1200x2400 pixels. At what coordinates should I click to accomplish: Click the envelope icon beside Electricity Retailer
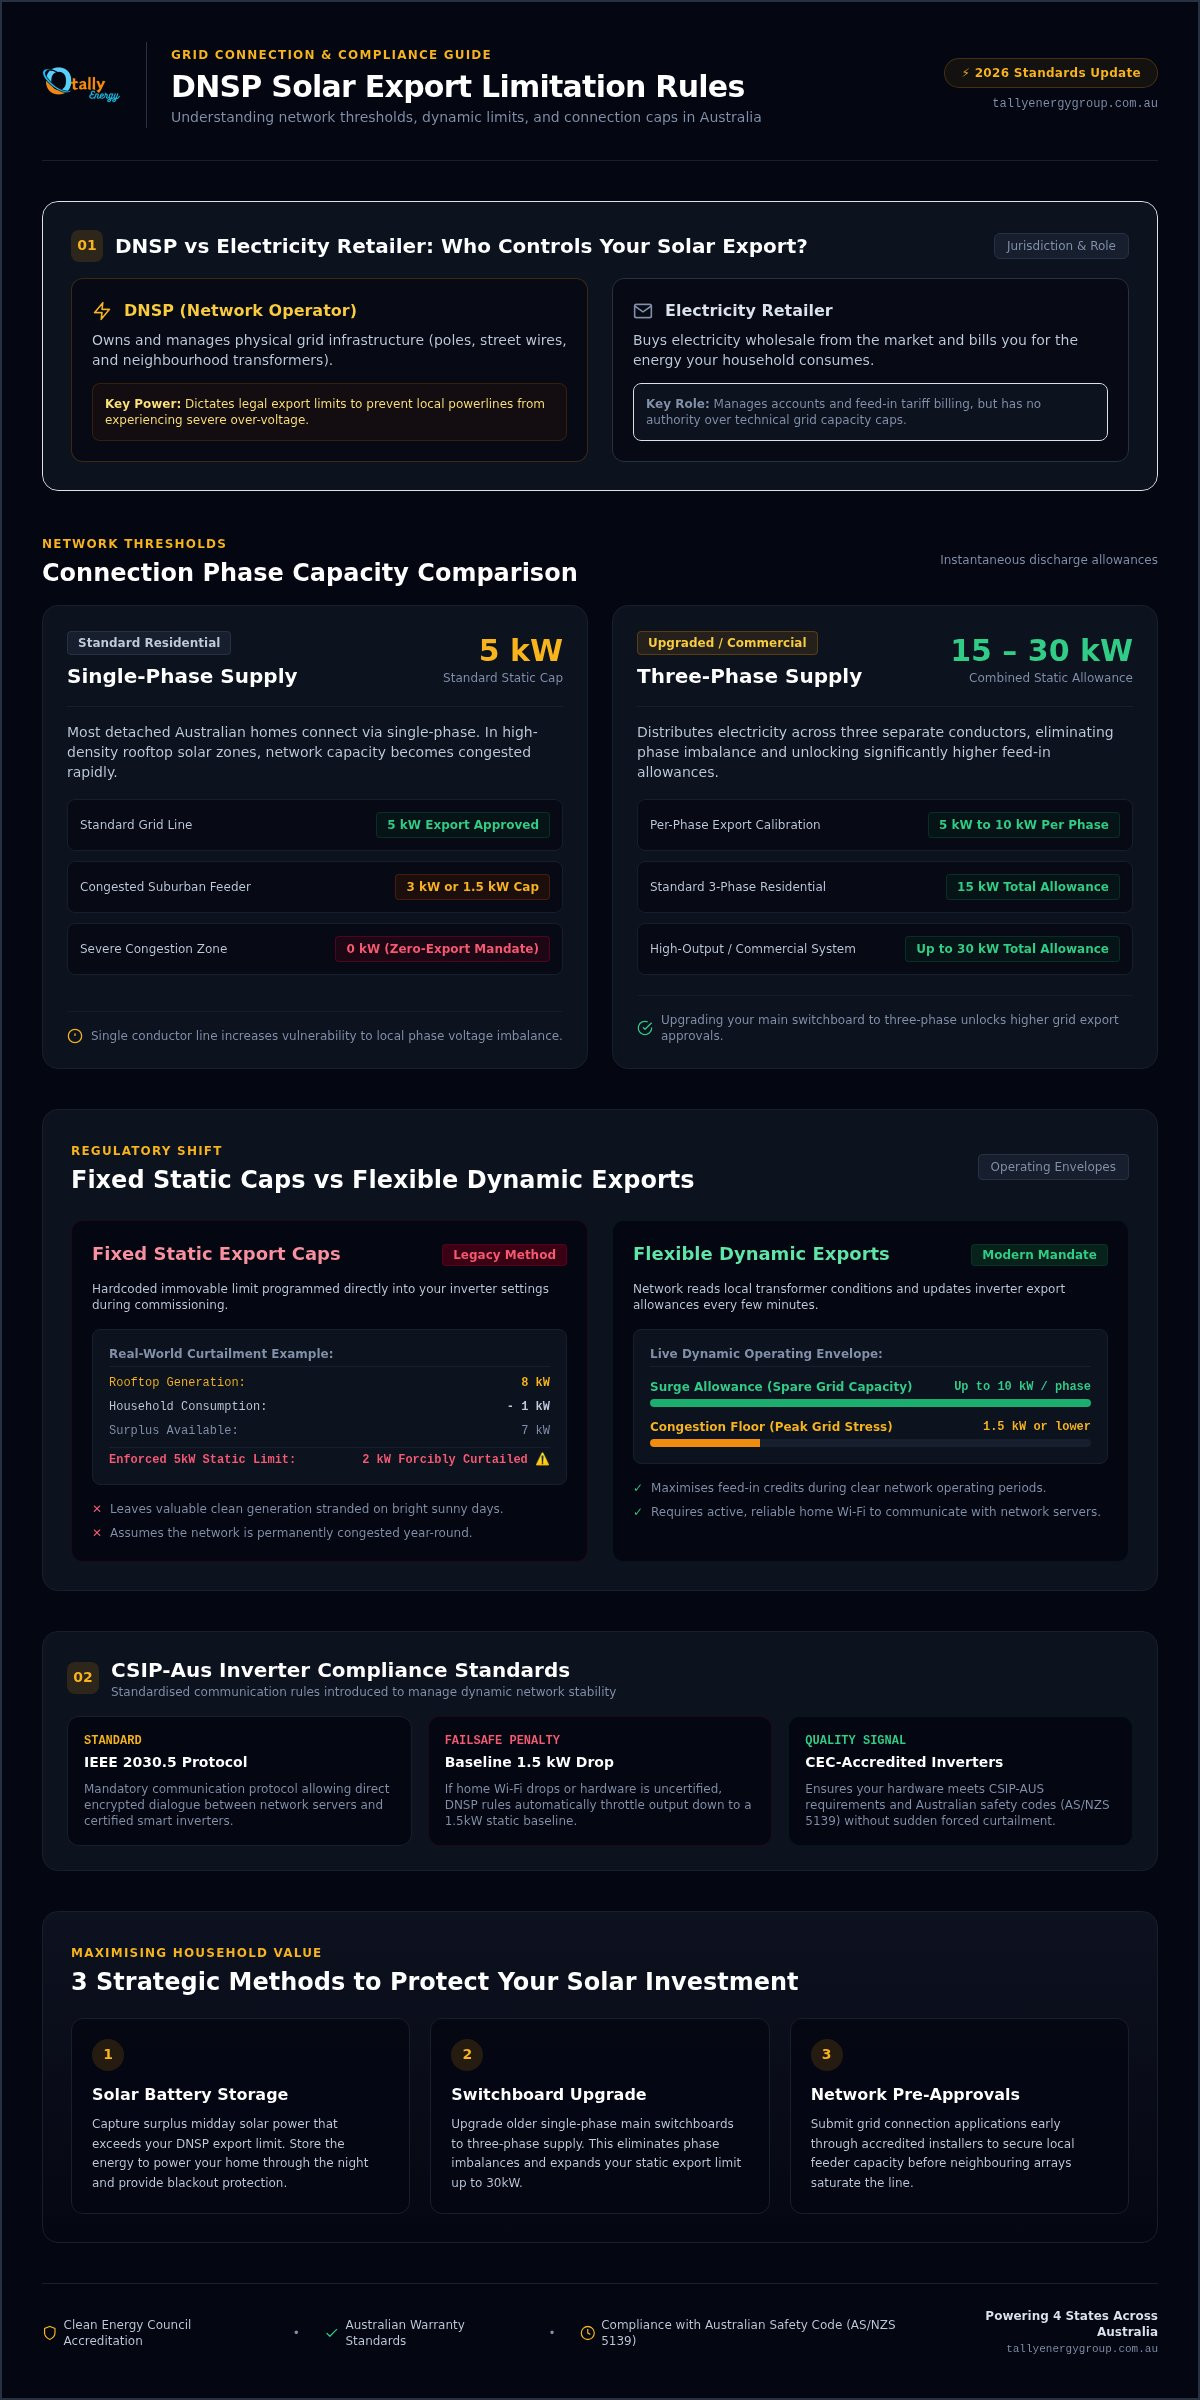click(x=643, y=311)
